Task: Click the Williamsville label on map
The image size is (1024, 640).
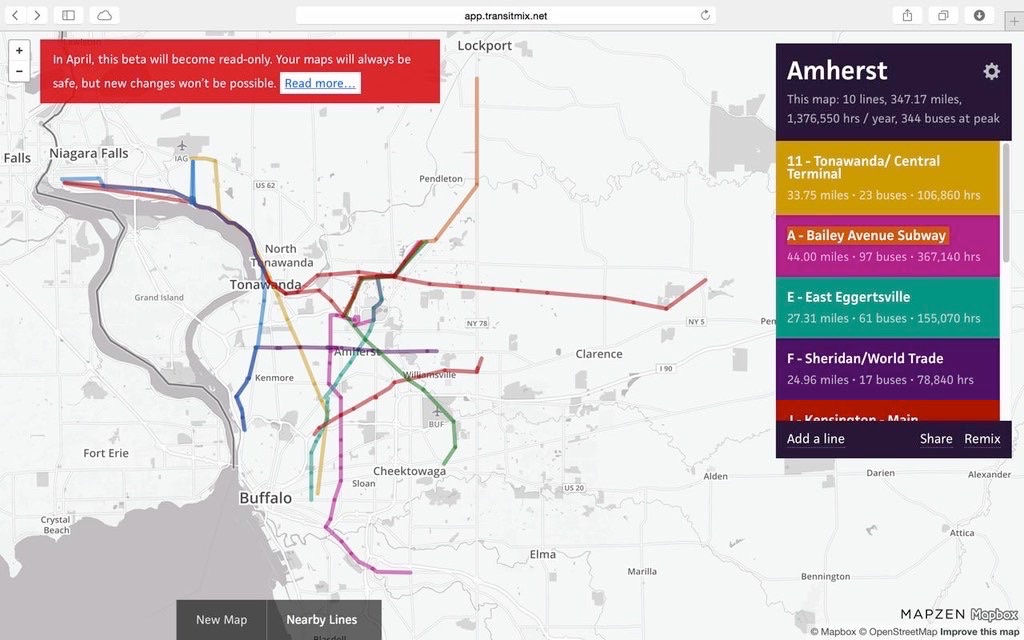Action: coord(430,375)
